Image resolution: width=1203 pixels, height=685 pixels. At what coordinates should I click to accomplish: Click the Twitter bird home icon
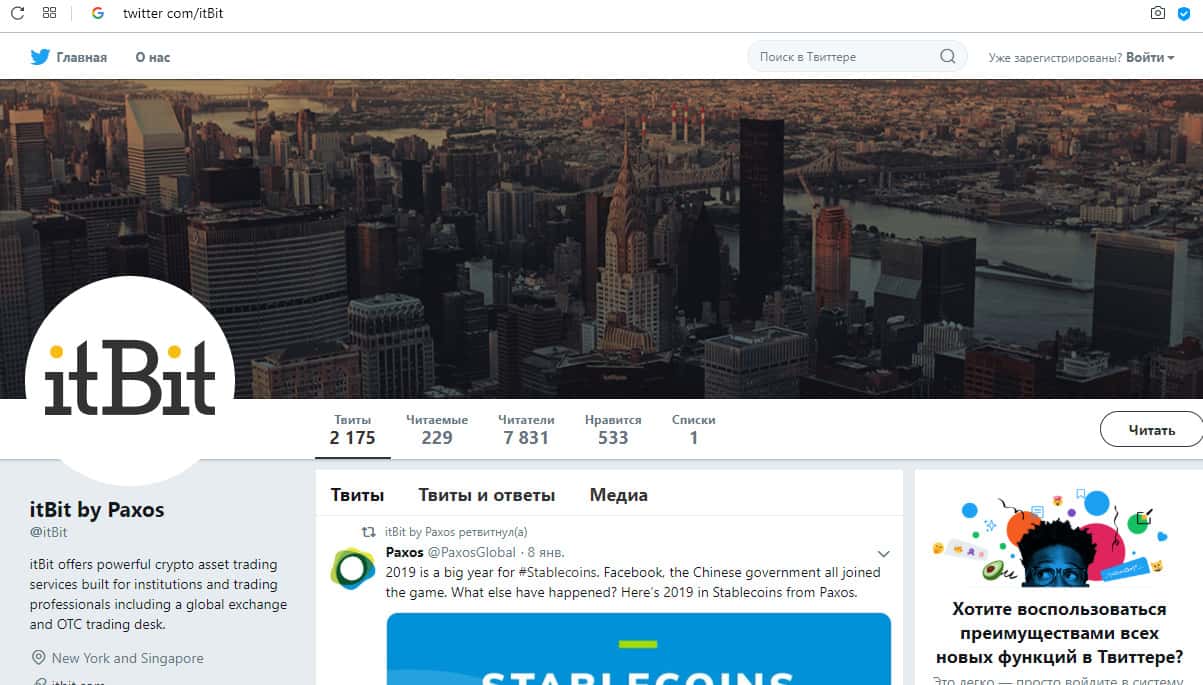point(40,57)
